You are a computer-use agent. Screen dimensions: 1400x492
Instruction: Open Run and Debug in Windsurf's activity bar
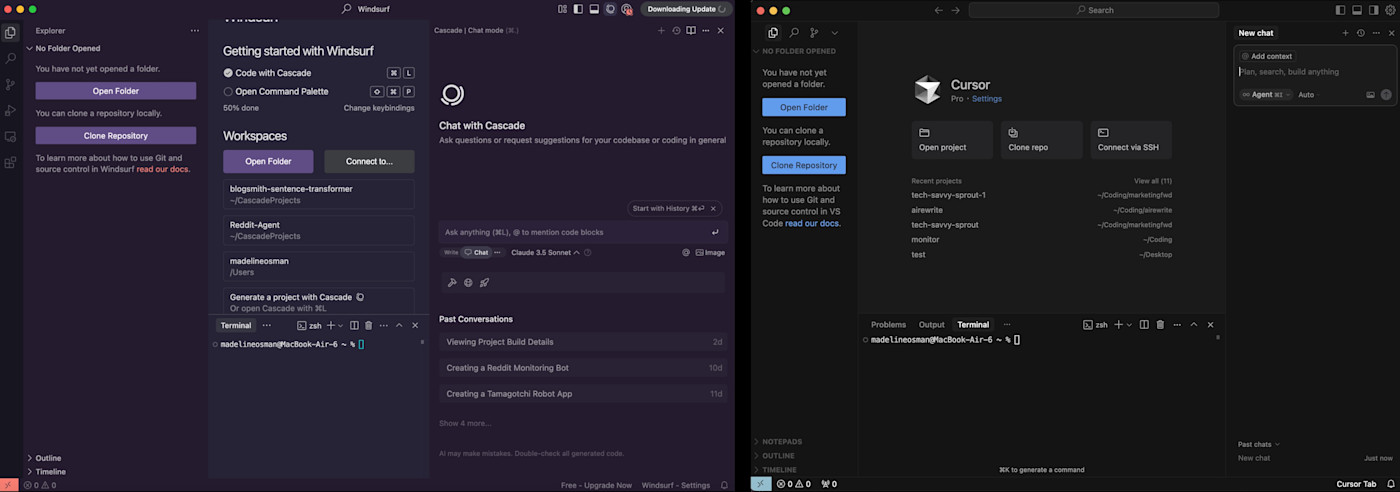(10, 111)
